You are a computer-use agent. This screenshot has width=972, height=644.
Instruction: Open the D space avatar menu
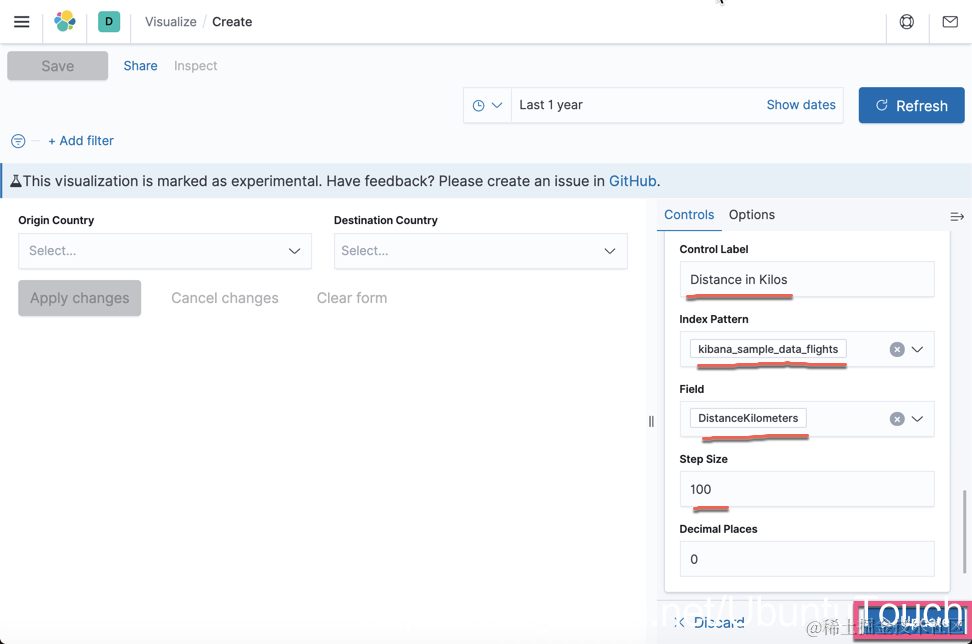109,22
